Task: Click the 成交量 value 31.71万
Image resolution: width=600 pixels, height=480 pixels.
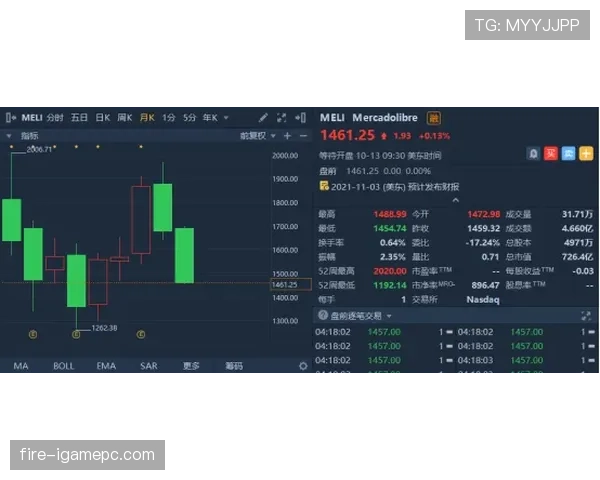Action: [x=577, y=214]
